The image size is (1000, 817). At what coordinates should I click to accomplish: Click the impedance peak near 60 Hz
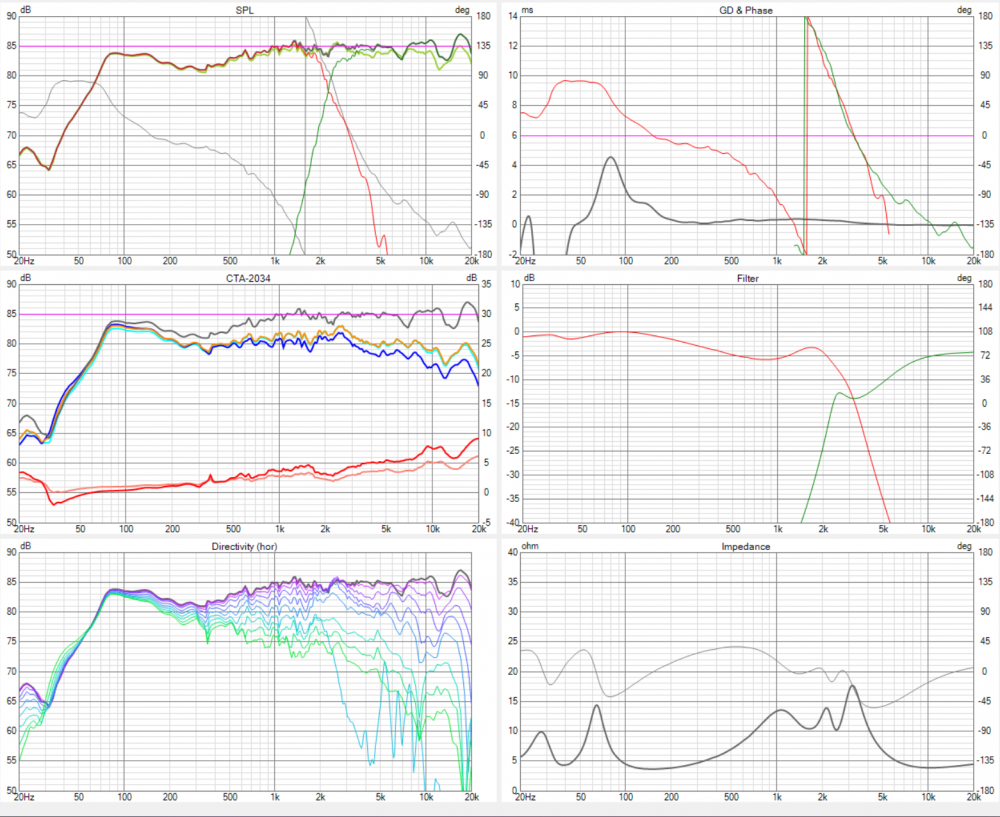[596, 706]
